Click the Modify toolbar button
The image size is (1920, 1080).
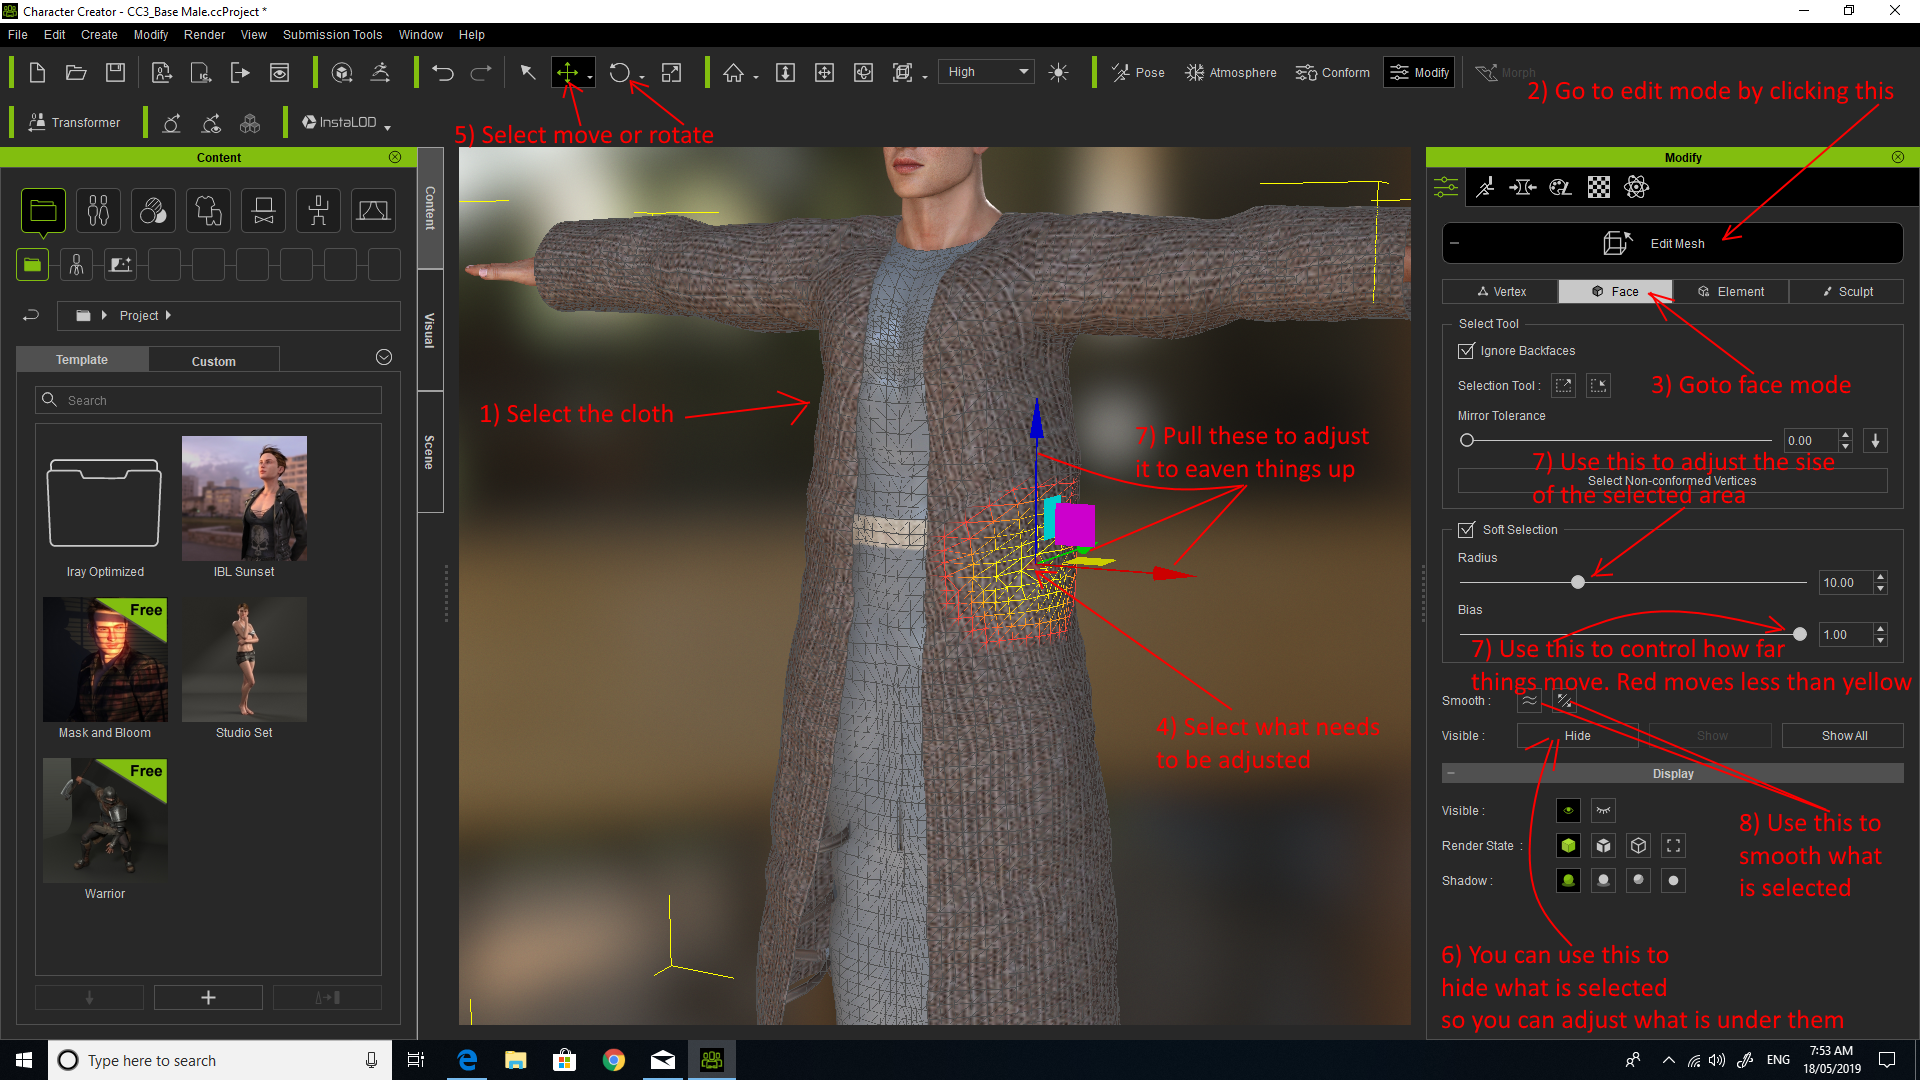(x=1419, y=72)
